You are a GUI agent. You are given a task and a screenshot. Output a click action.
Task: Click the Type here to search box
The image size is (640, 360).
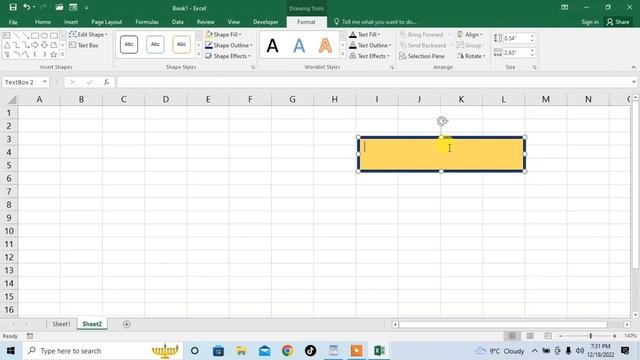(x=103, y=351)
